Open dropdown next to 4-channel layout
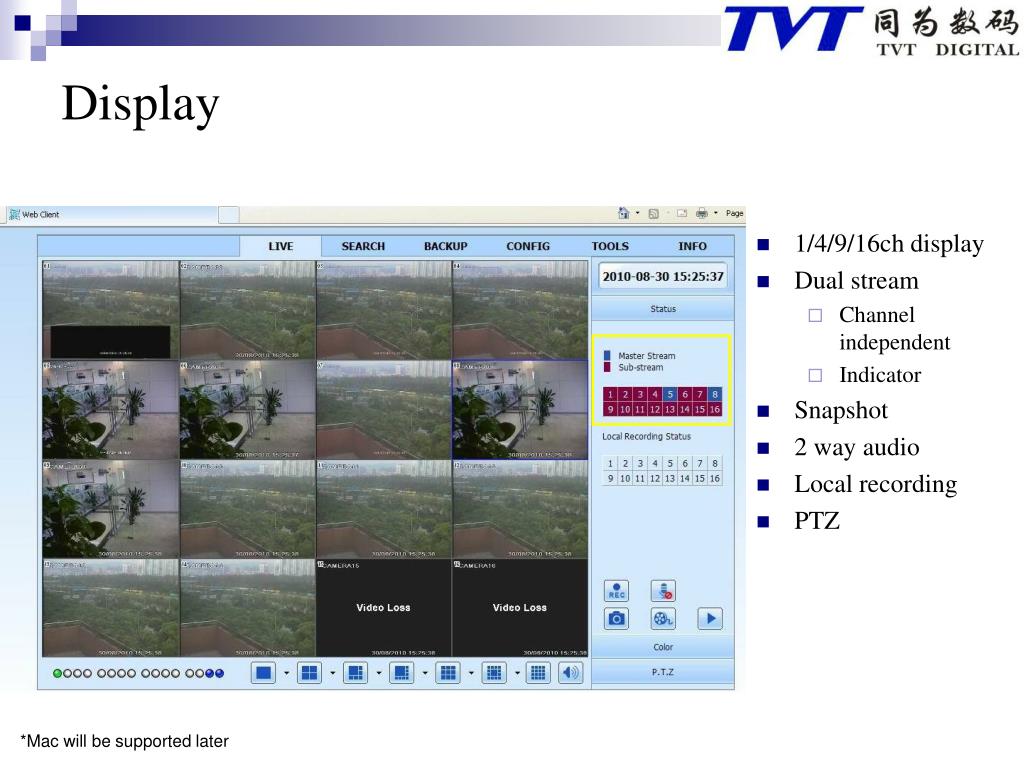Viewport: 1024px width, 768px height. 332,673
